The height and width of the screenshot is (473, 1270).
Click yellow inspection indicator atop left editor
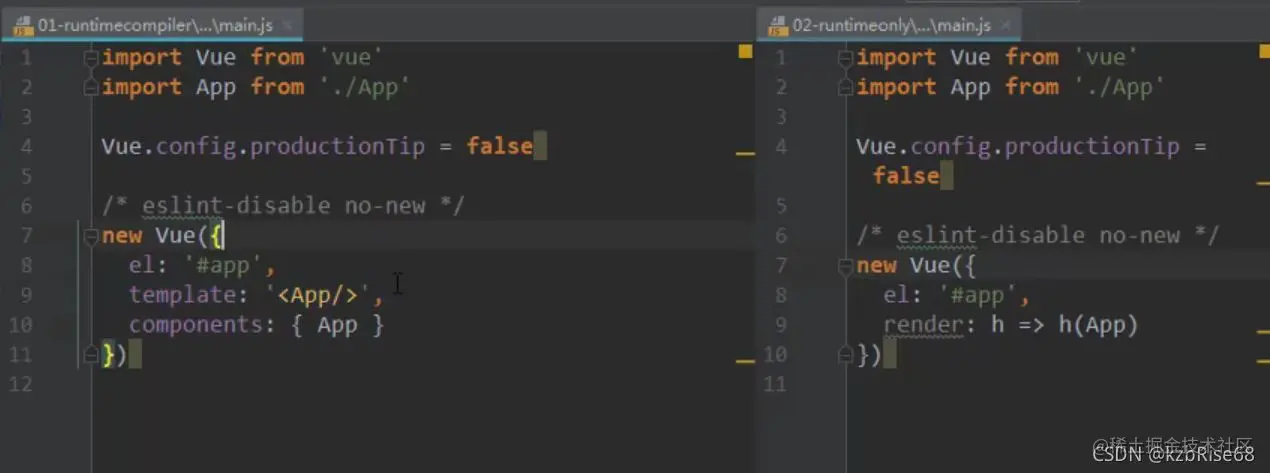pos(745,49)
